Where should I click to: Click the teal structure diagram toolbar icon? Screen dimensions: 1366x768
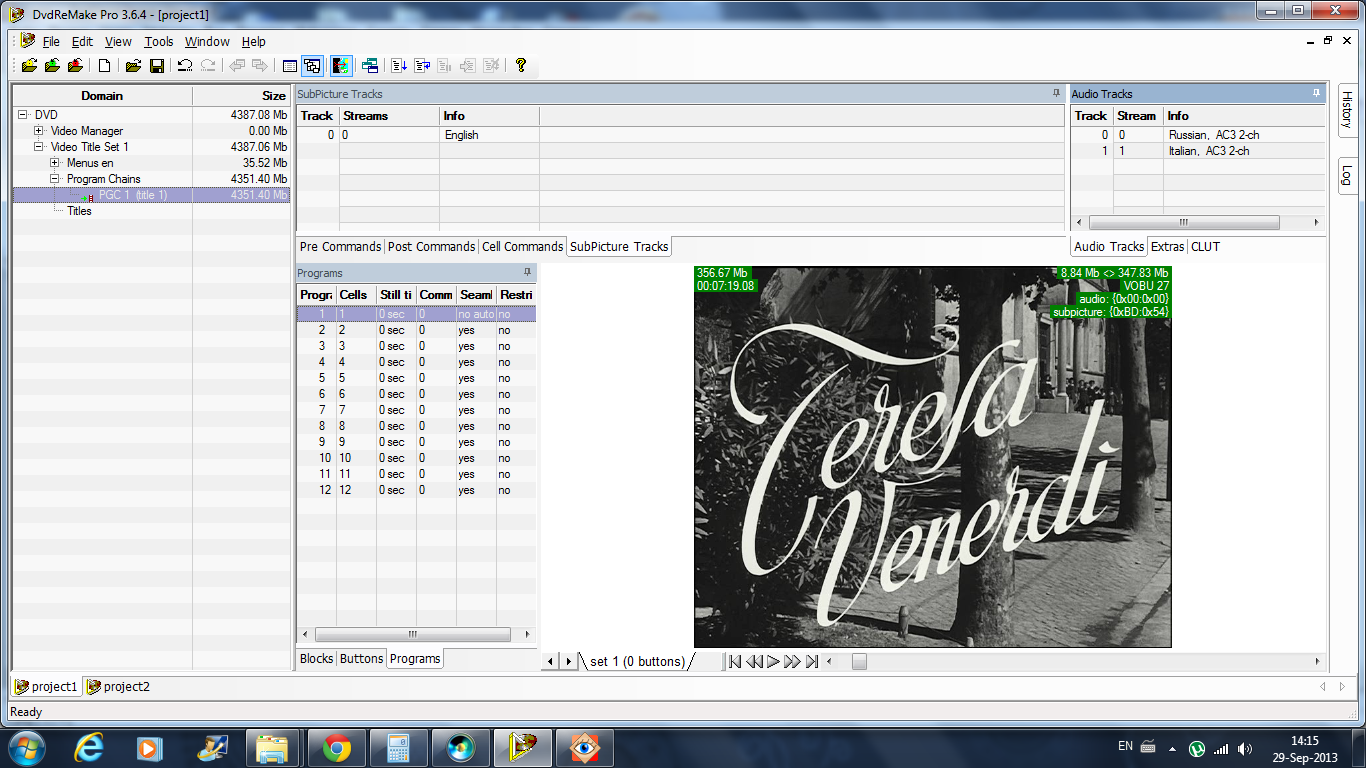(x=370, y=66)
